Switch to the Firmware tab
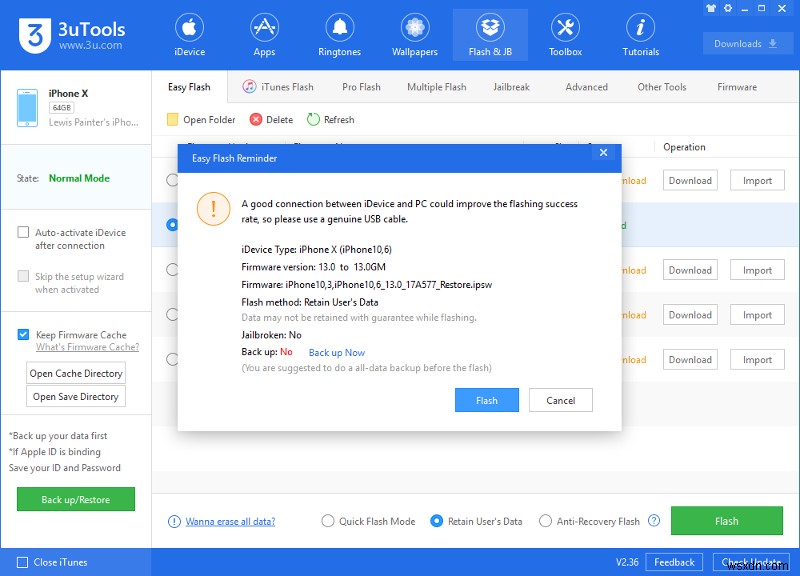Viewport: 800px width, 576px height. pyautogui.click(x=737, y=87)
